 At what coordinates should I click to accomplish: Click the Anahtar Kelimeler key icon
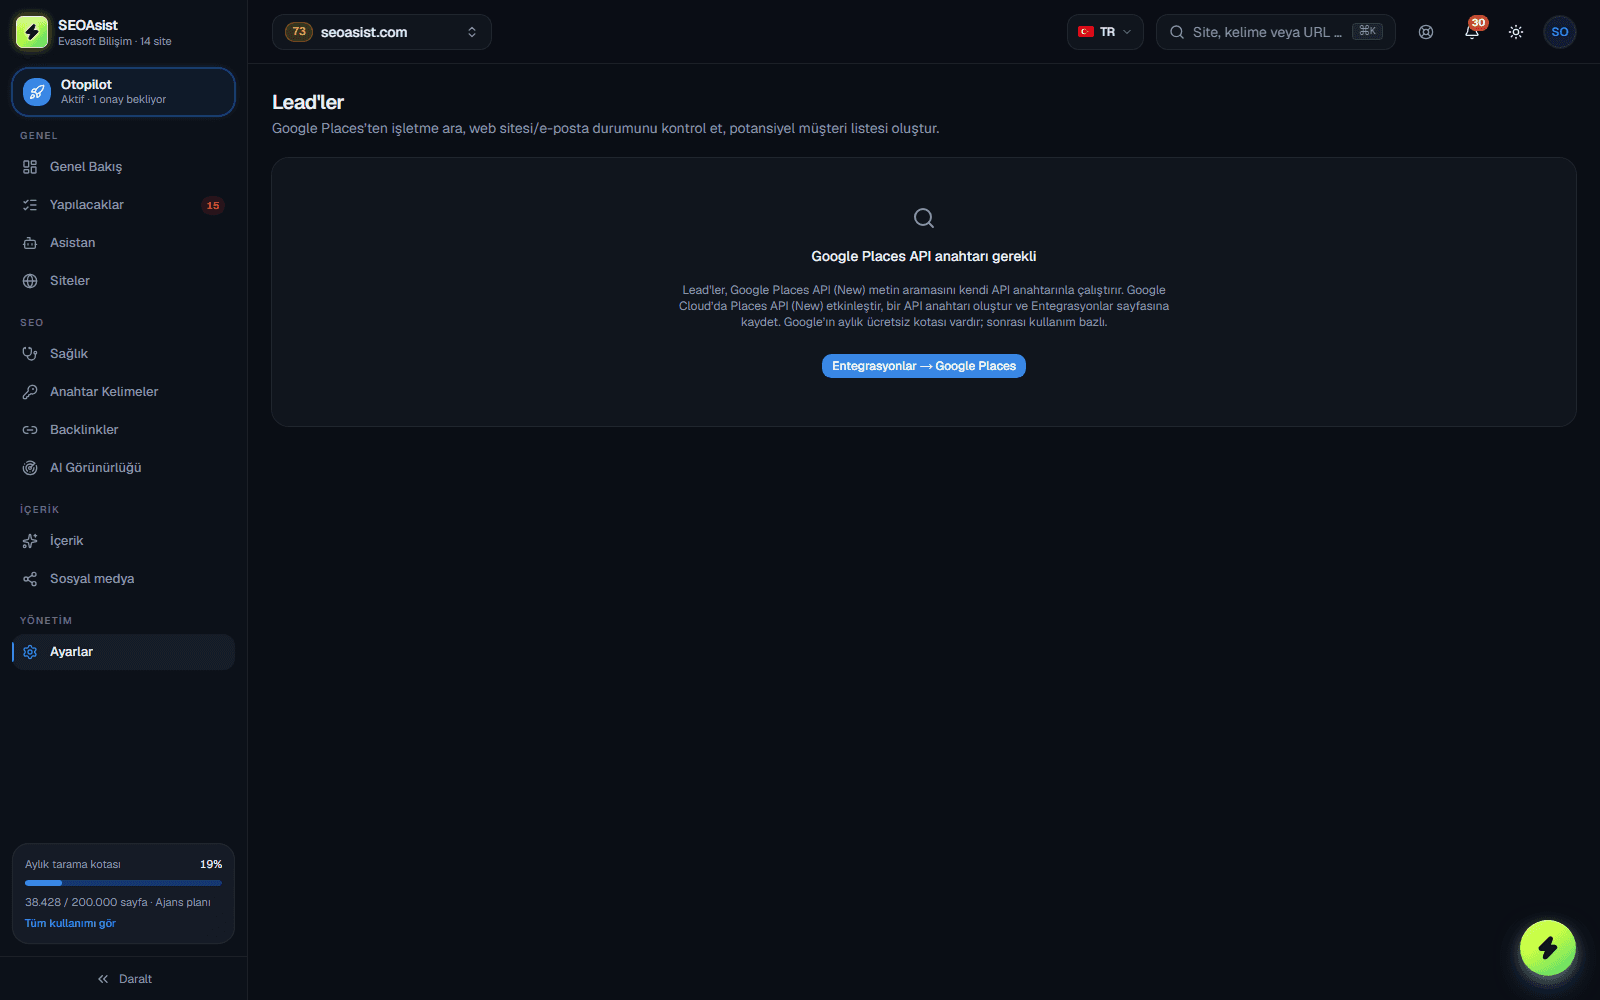coord(30,392)
